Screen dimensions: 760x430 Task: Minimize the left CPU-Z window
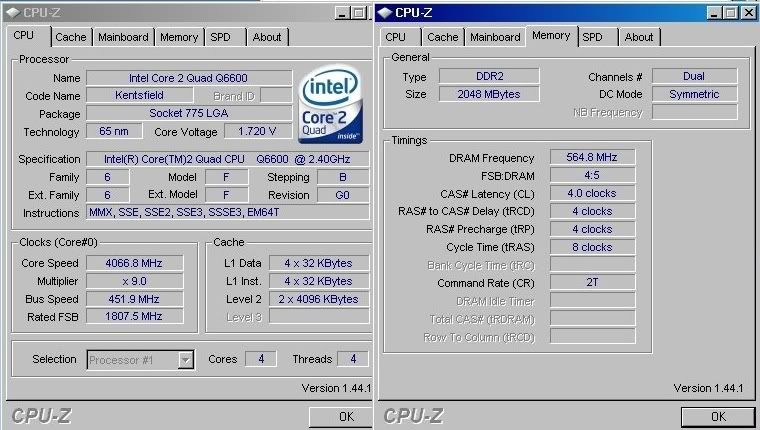coord(342,13)
